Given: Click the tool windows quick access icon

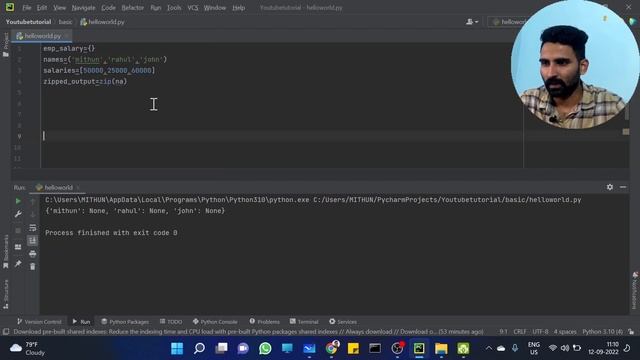Looking at the screenshot, I should [6, 332].
